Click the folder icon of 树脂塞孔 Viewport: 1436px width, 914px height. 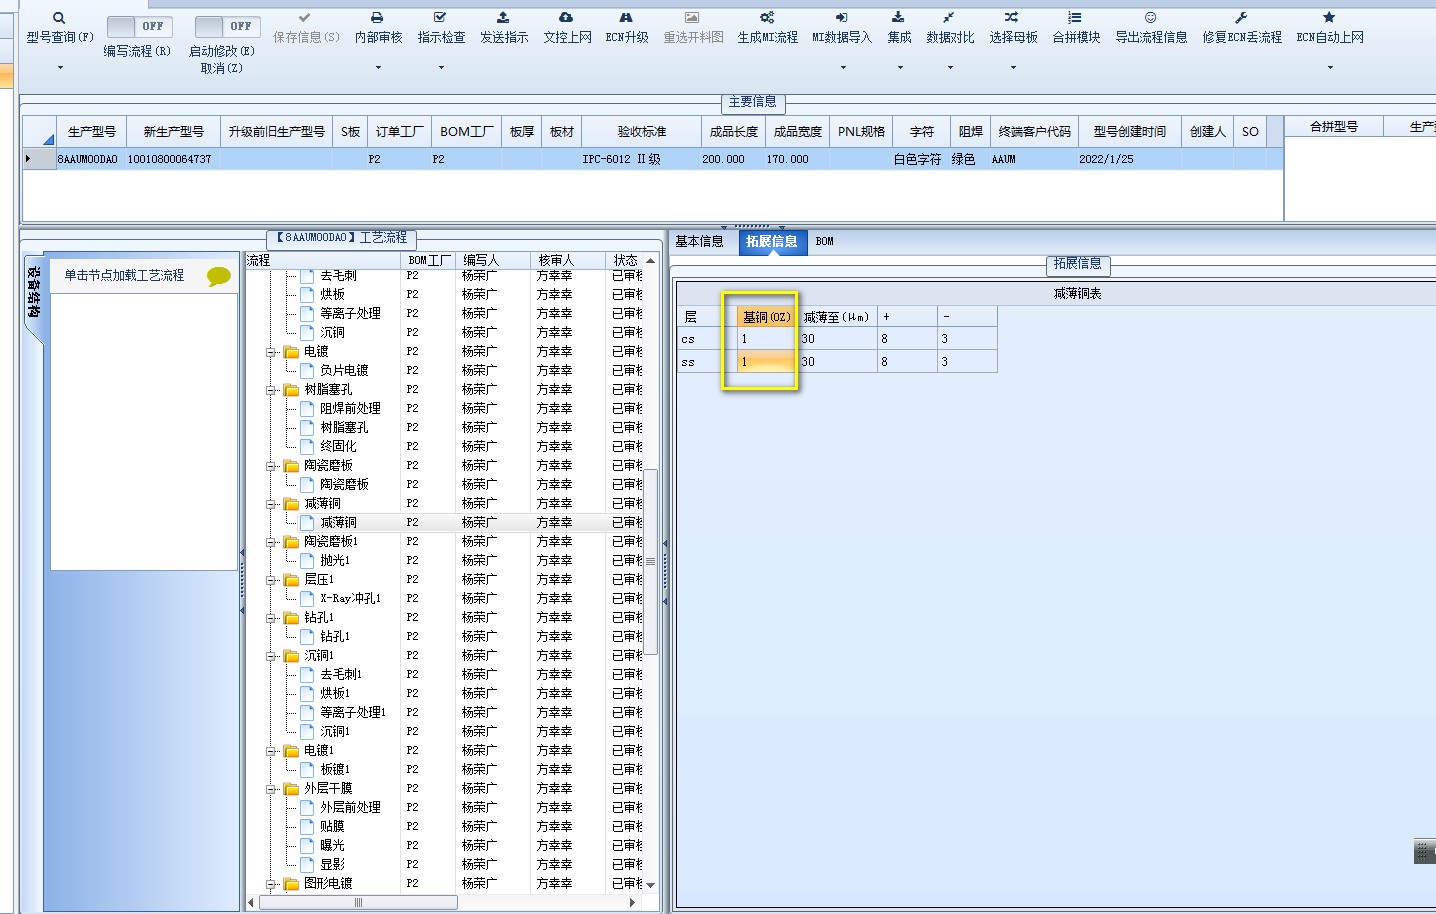[x=292, y=390]
